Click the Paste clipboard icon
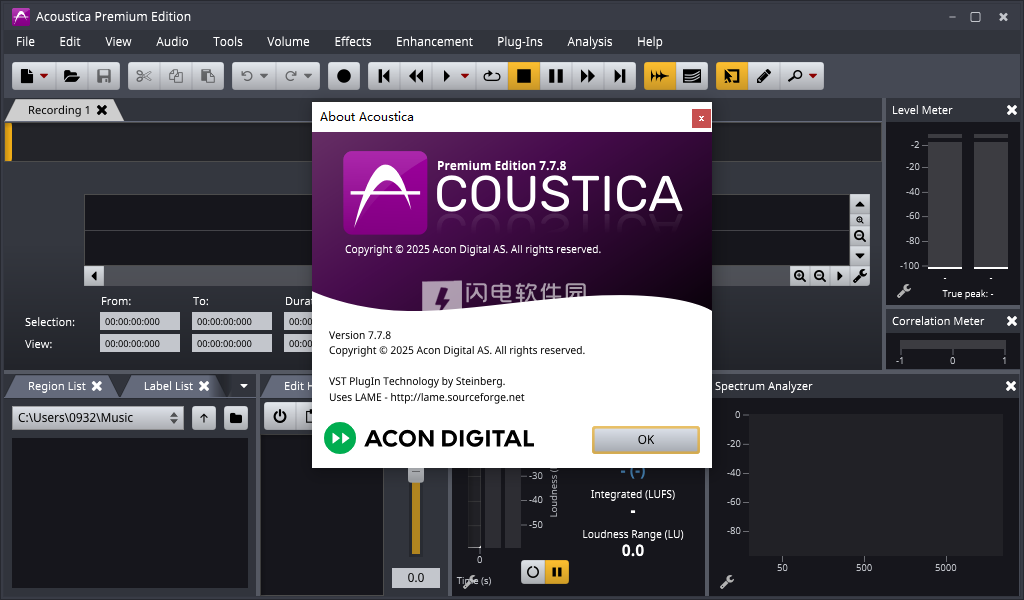 pyautogui.click(x=208, y=76)
